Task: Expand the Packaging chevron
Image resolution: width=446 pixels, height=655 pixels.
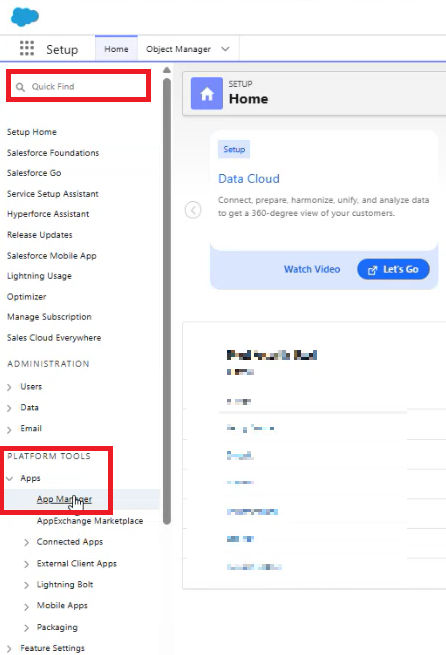Action: pyautogui.click(x=26, y=627)
